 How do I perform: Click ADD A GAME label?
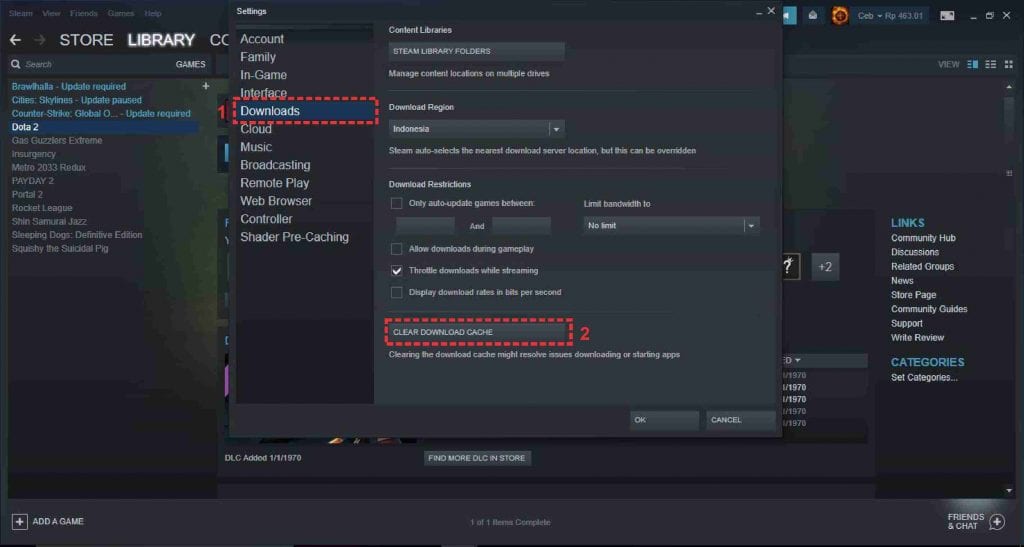tap(58, 522)
